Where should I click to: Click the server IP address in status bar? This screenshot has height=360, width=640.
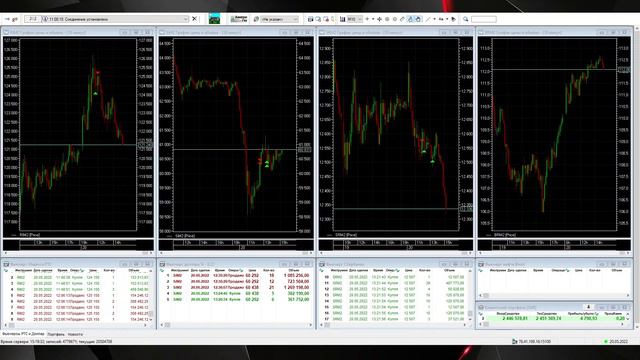pyautogui.click(x=535, y=342)
